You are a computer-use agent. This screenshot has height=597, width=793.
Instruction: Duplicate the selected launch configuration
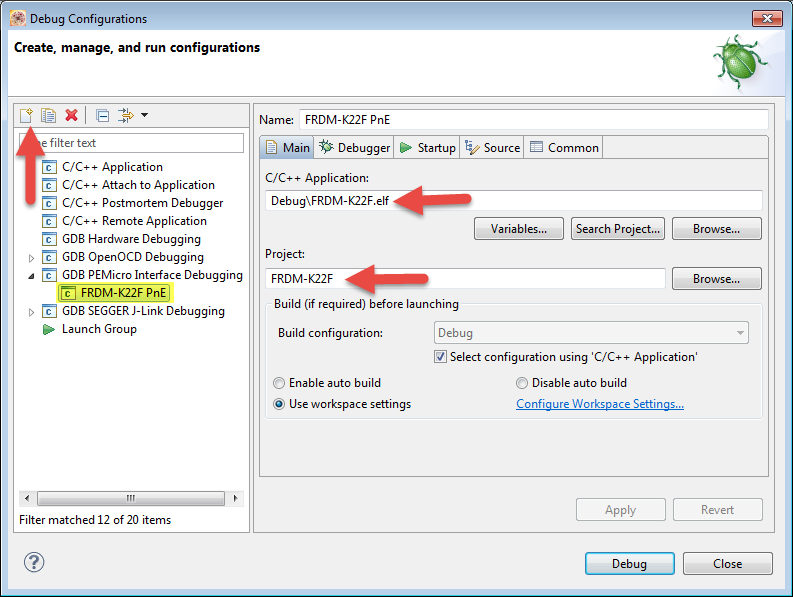(48, 116)
